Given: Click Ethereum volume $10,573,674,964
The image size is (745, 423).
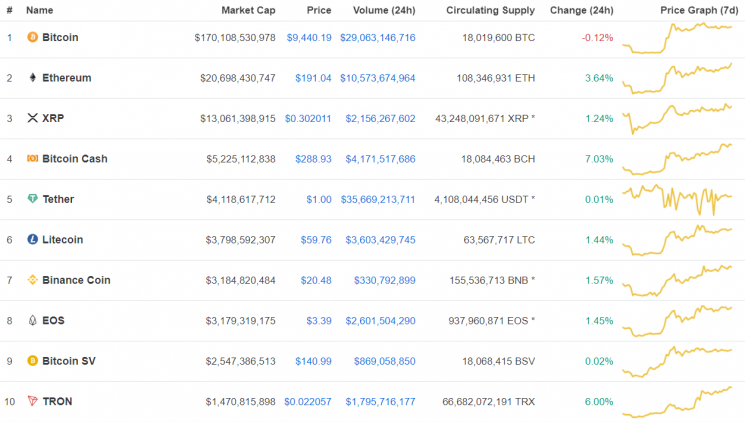Looking at the screenshot, I should tap(377, 78).
